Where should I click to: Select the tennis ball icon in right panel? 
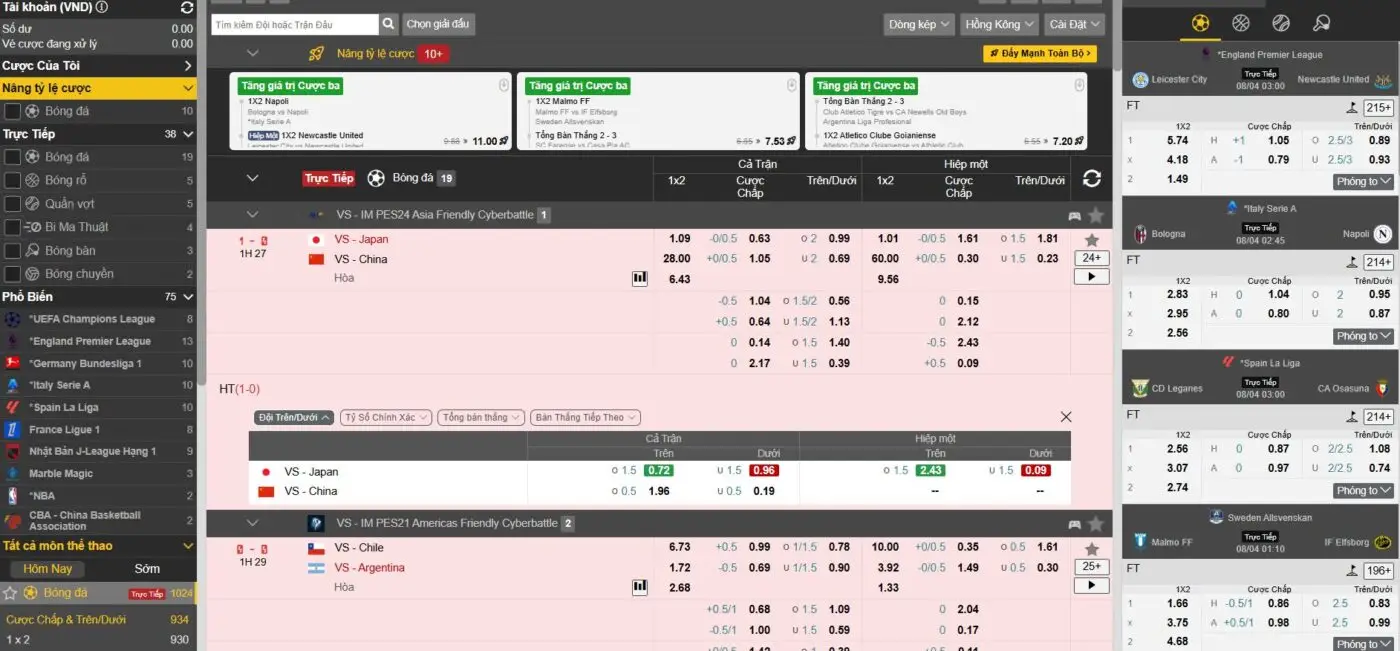point(1281,23)
